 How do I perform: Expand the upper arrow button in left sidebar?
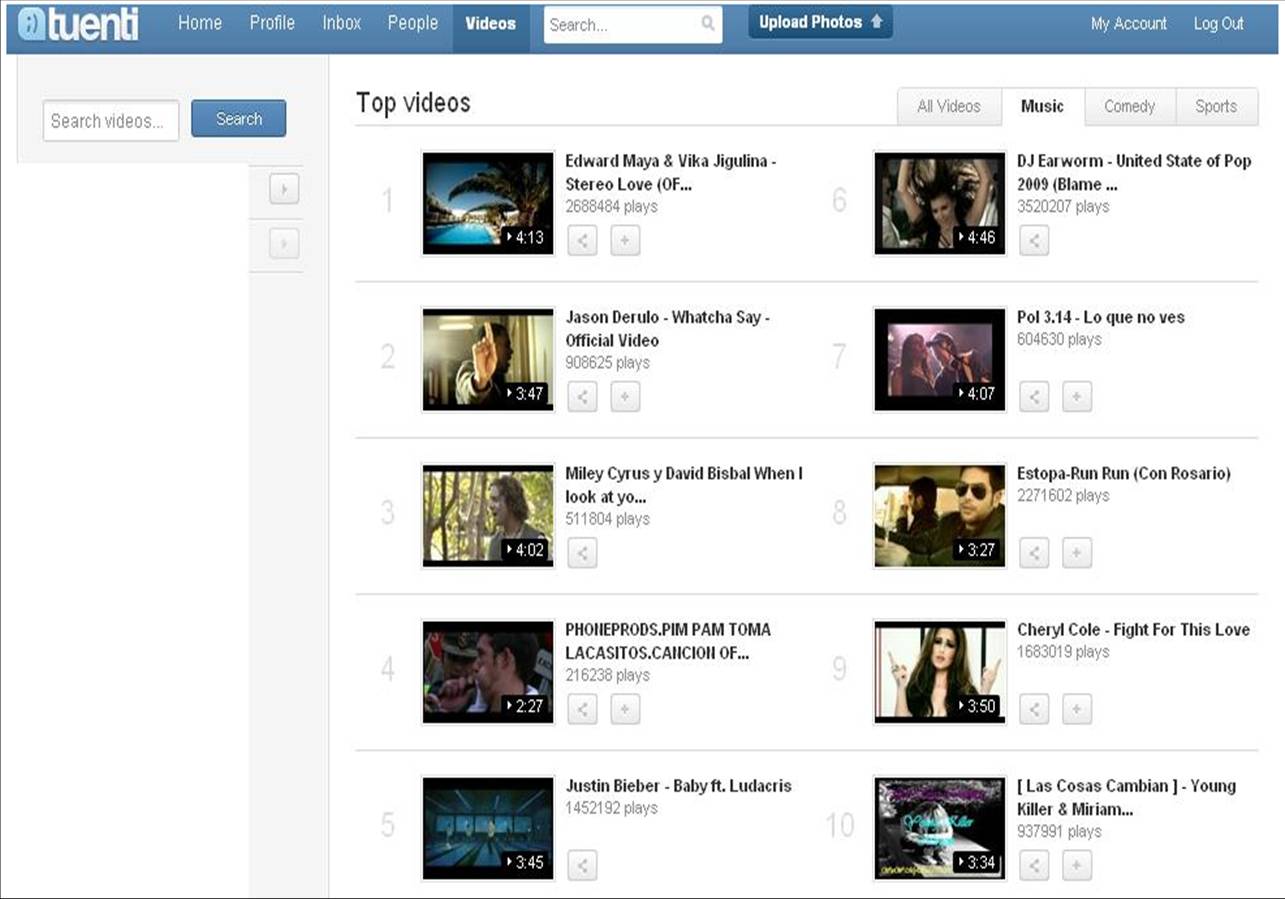(x=284, y=188)
